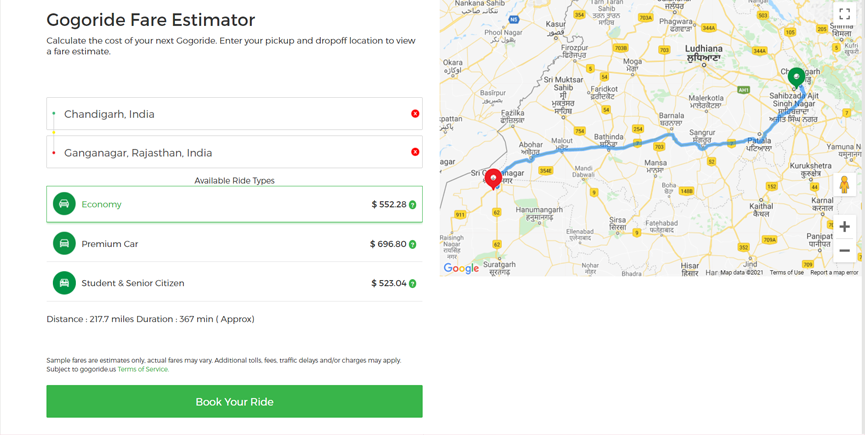Show Economy fare info tooltip icon
The height and width of the screenshot is (435, 865).
[x=413, y=205]
